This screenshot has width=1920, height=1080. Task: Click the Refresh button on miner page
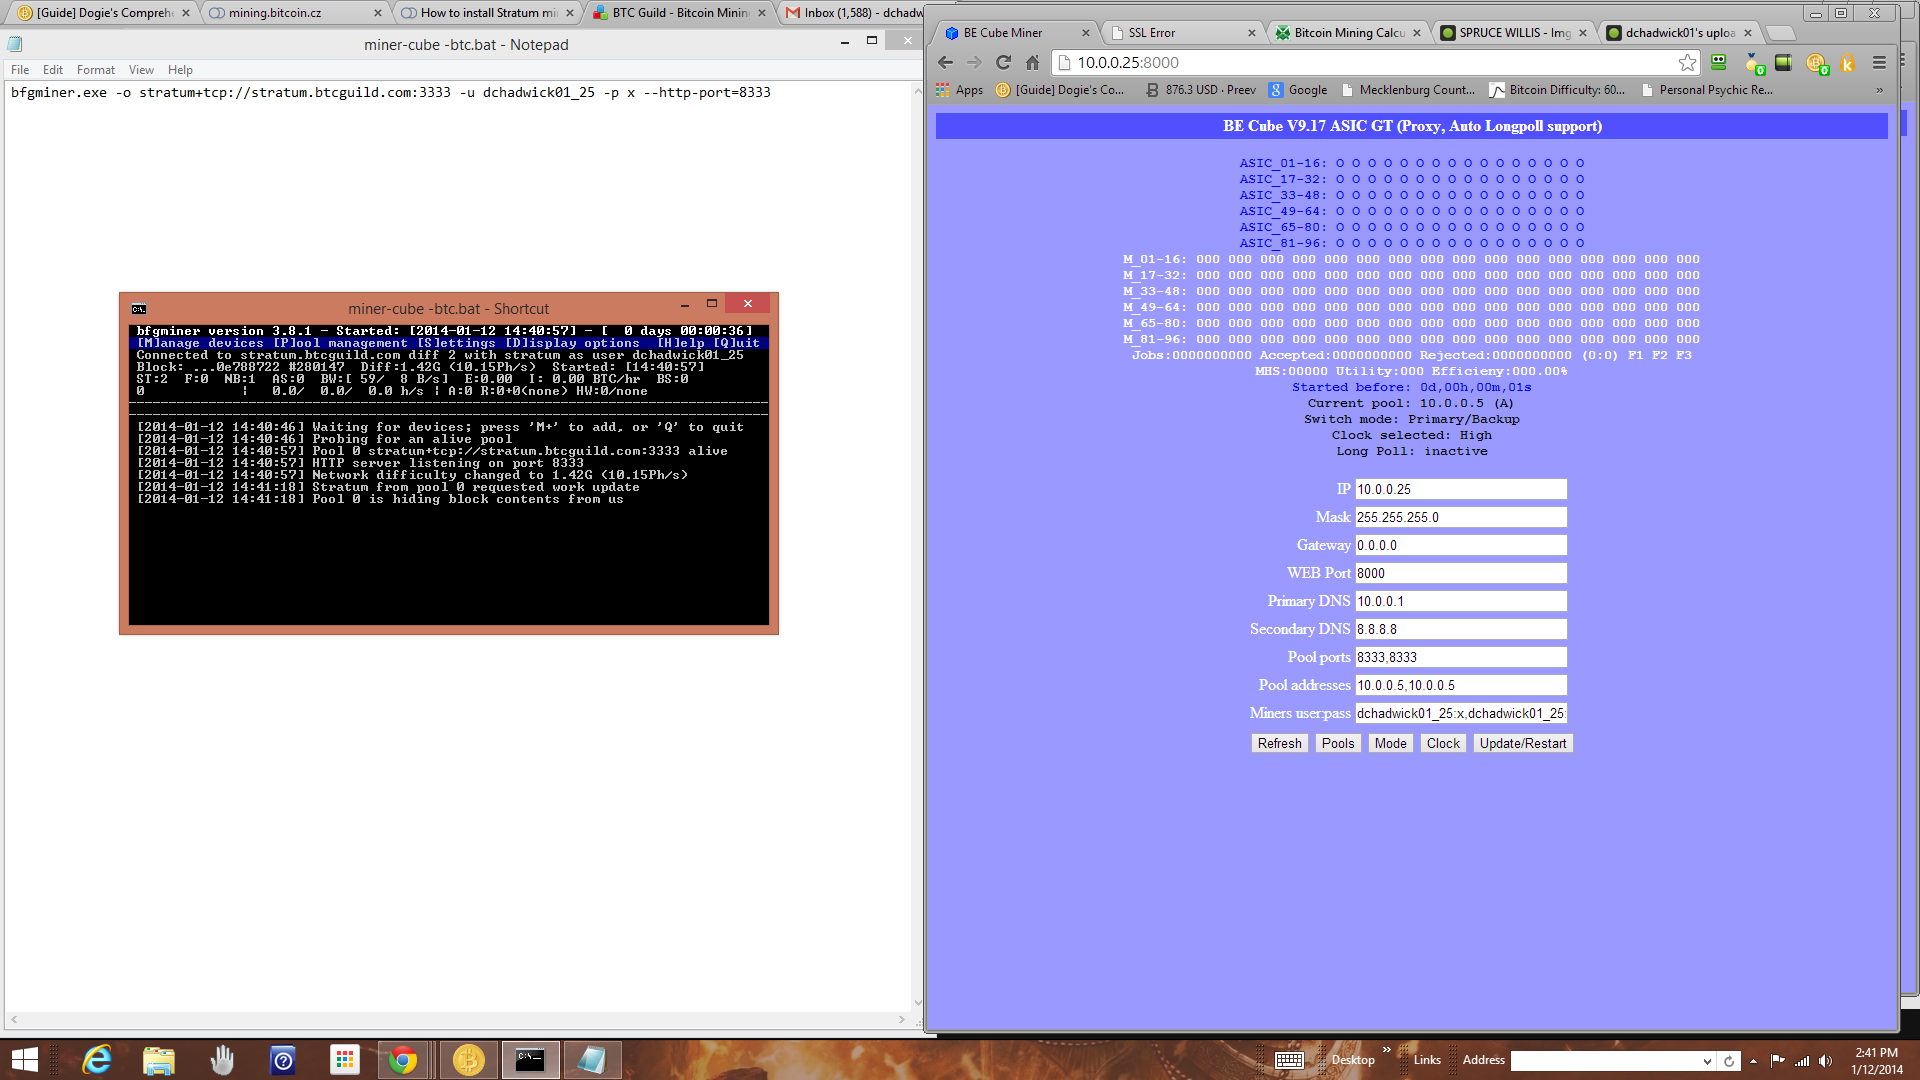(1279, 743)
